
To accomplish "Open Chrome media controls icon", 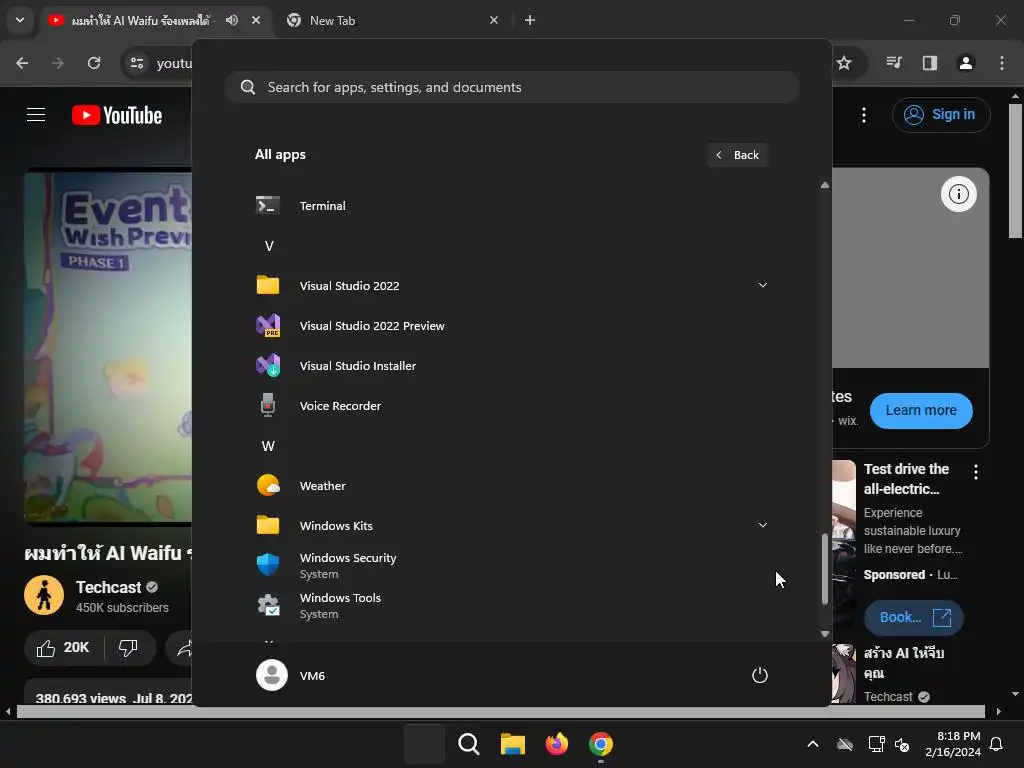I will [894, 63].
